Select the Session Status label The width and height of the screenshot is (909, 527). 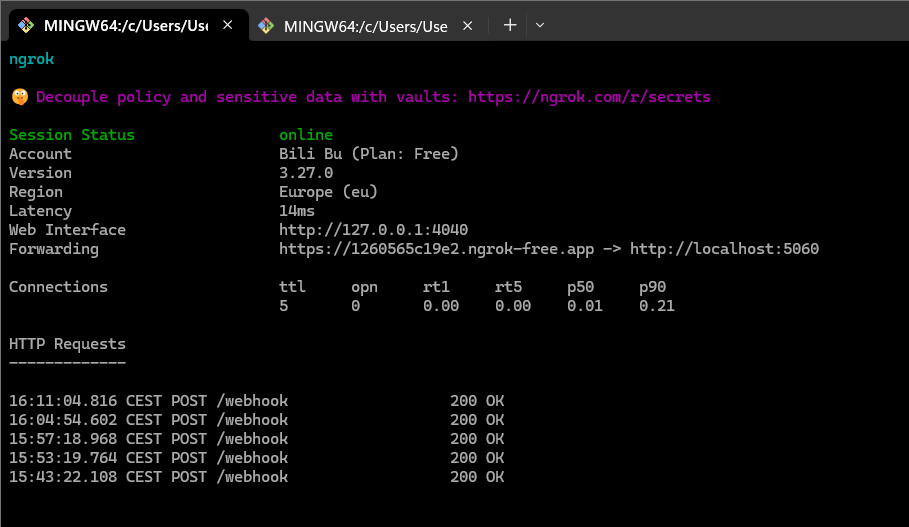coord(72,135)
